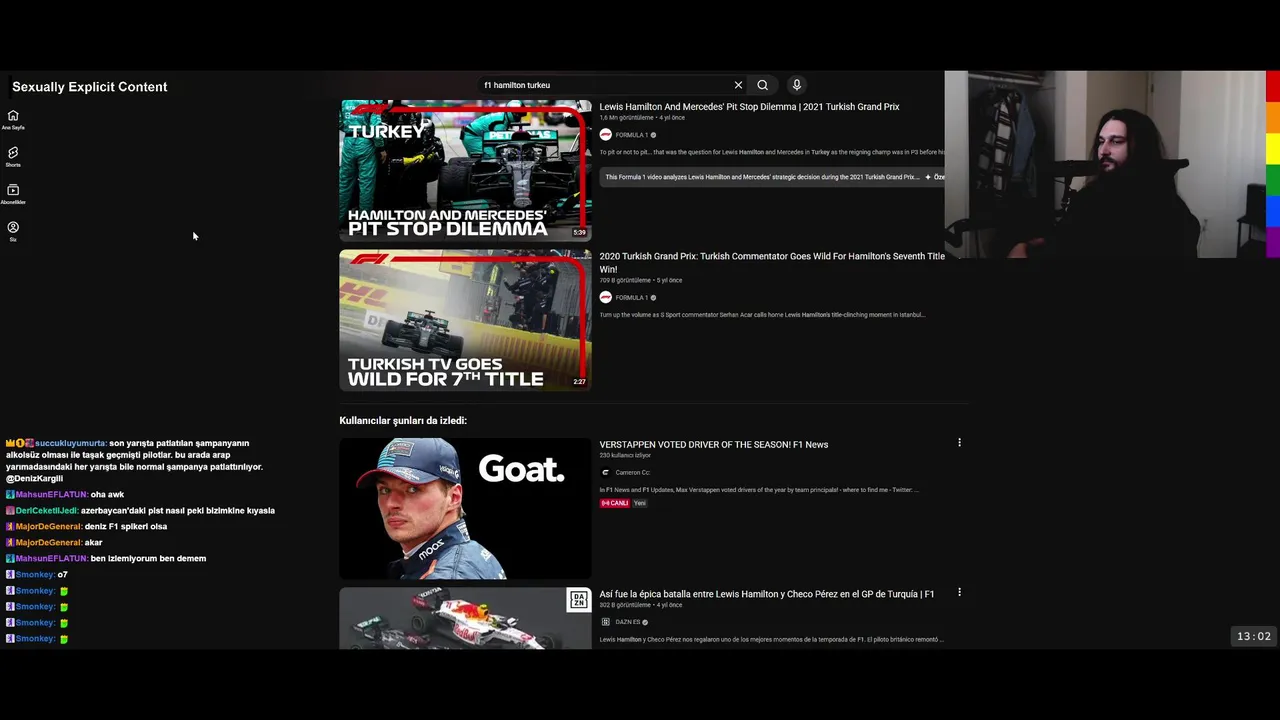Click '709 B görüntüleme • 5 yıl önce' stats

click(x=641, y=280)
